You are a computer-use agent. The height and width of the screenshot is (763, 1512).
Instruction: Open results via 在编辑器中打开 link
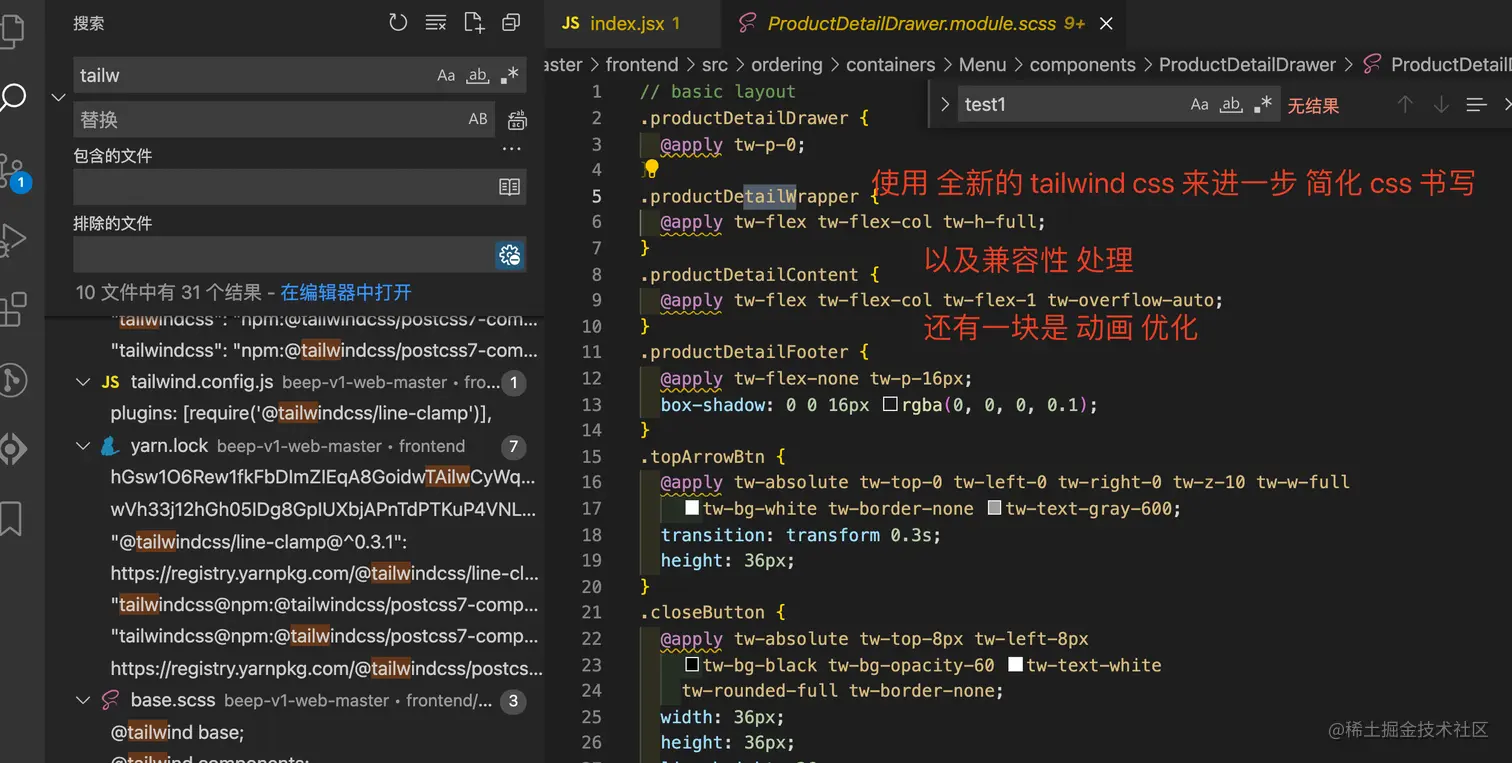346,292
